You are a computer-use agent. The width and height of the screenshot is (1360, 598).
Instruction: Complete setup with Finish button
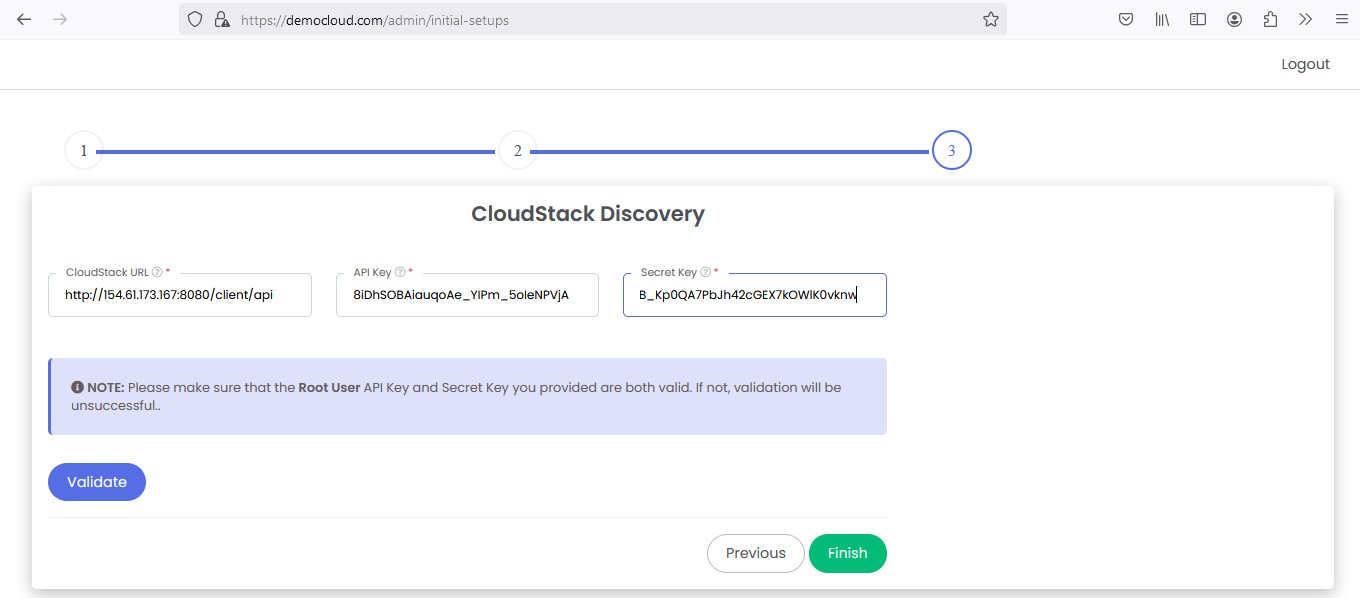848,553
